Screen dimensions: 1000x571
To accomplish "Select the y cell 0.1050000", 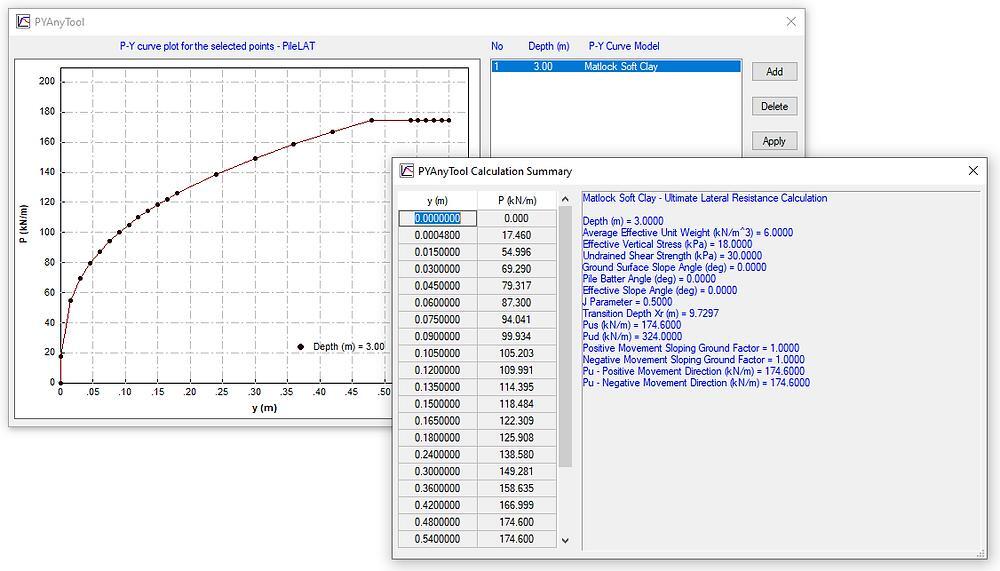I will 438,353.
